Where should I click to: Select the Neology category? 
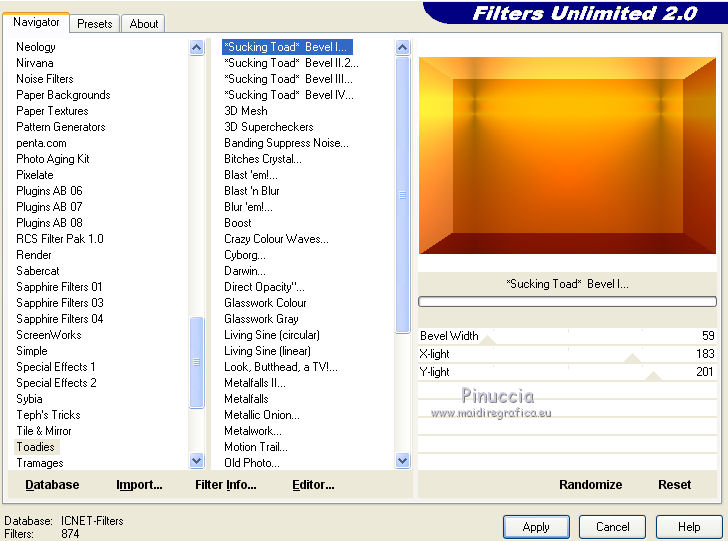pyautogui.click(x=36, y=47)
